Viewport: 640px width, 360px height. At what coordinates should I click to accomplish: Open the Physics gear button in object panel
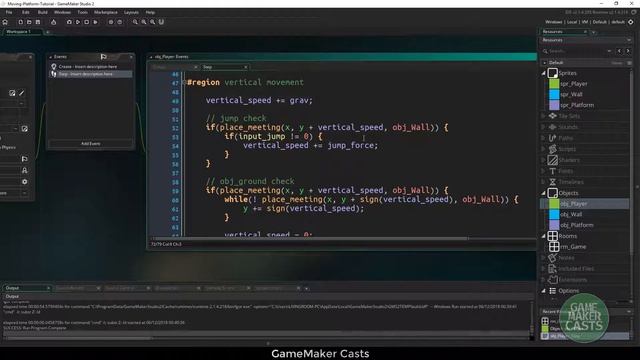click(24, 182)
